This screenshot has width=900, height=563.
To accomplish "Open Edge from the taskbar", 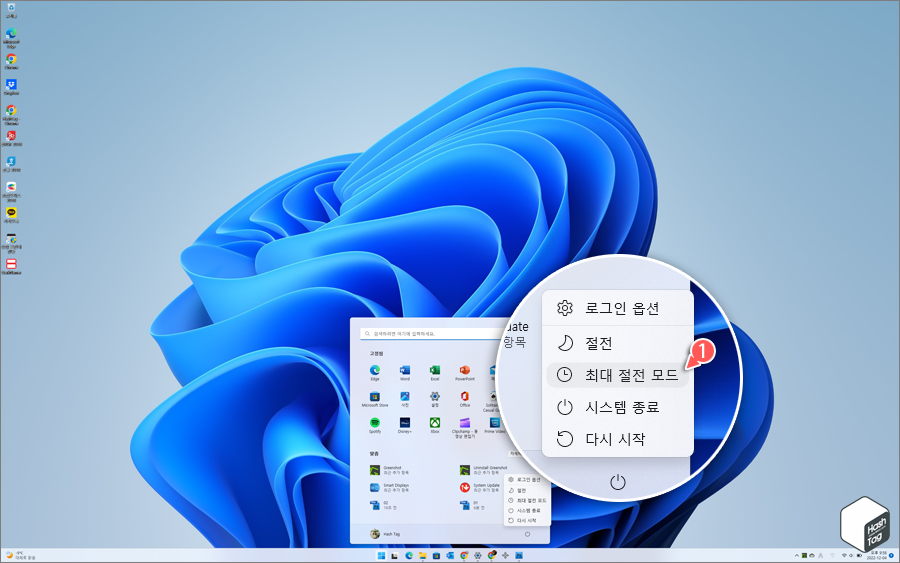I will tap(409, 556).
